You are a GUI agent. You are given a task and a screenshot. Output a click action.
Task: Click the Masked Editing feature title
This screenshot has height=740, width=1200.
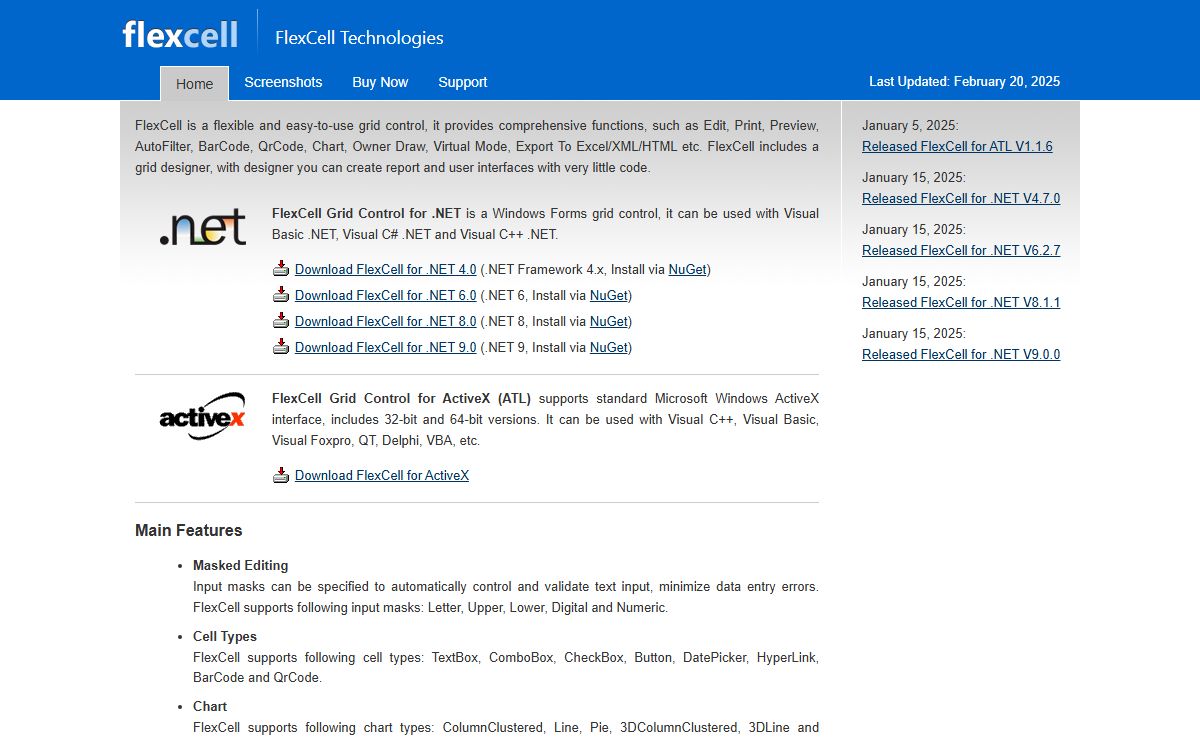tap(240, 565)
